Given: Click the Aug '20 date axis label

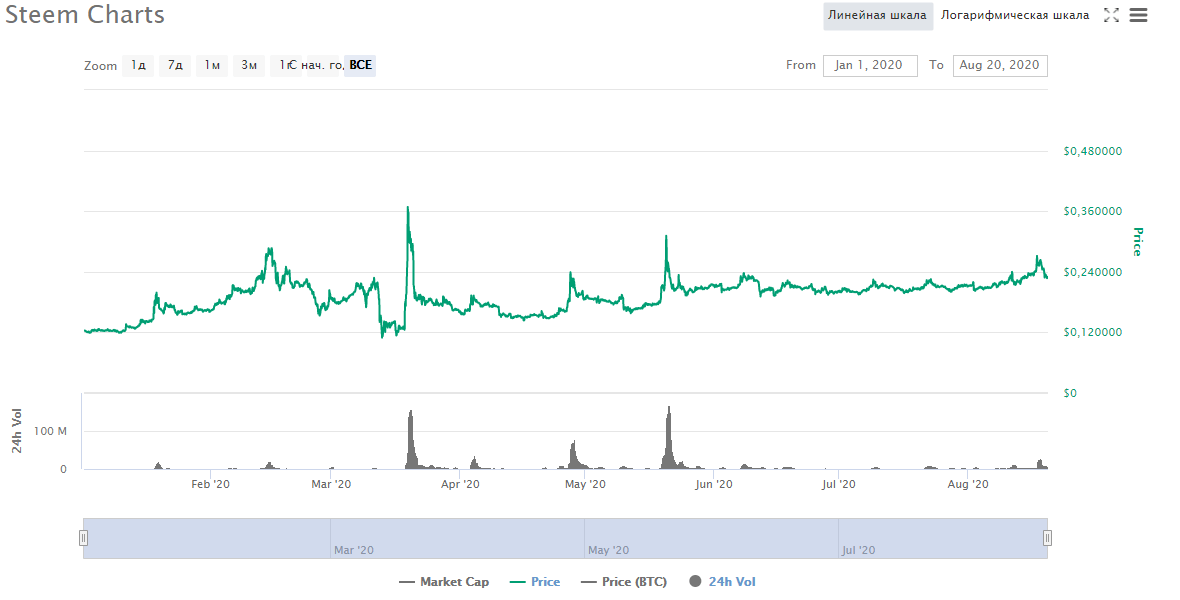Looking at the screenshot, I should point(968,484).
